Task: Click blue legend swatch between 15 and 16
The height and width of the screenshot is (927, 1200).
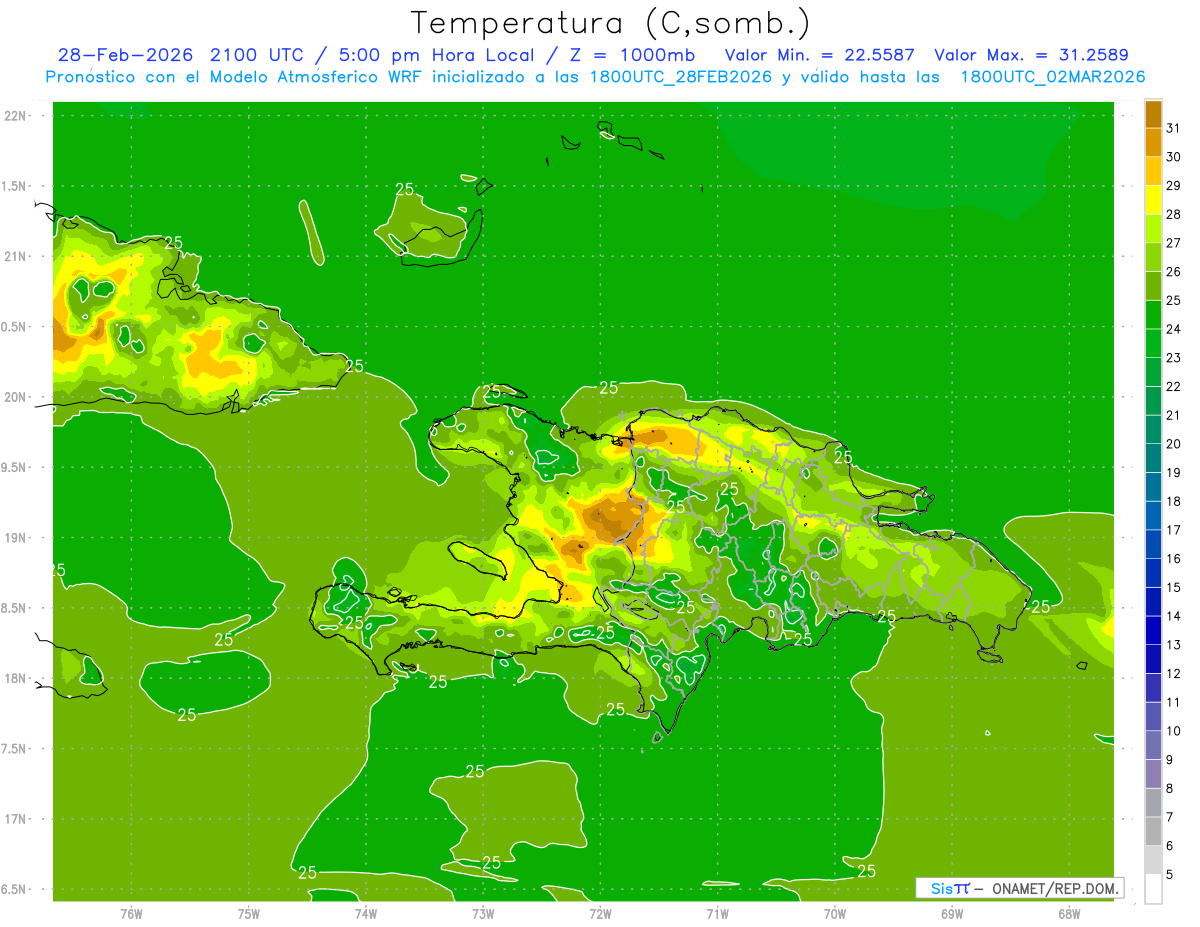Action: (x=1153, y=573)
